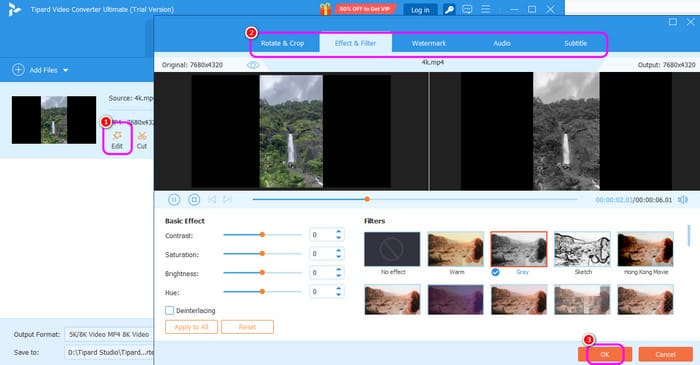Decrease the Saturation value with down arrow
The height and width of the screenshot is (365, 700).
[338, 257]
